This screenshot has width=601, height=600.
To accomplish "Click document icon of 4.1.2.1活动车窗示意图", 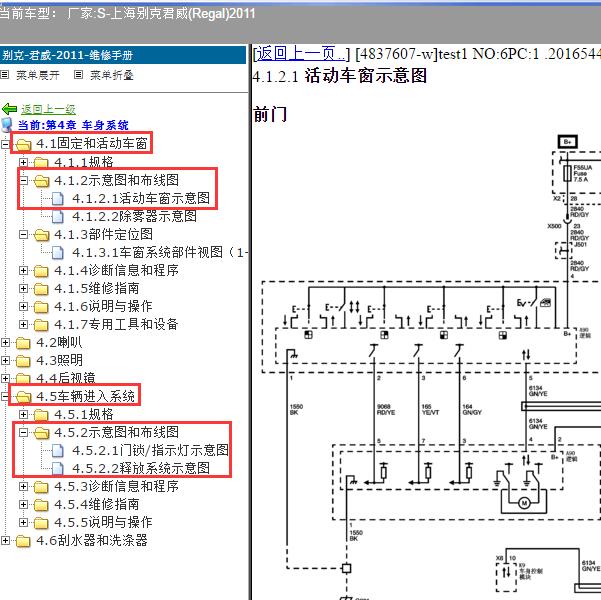I will click(57, 199).
